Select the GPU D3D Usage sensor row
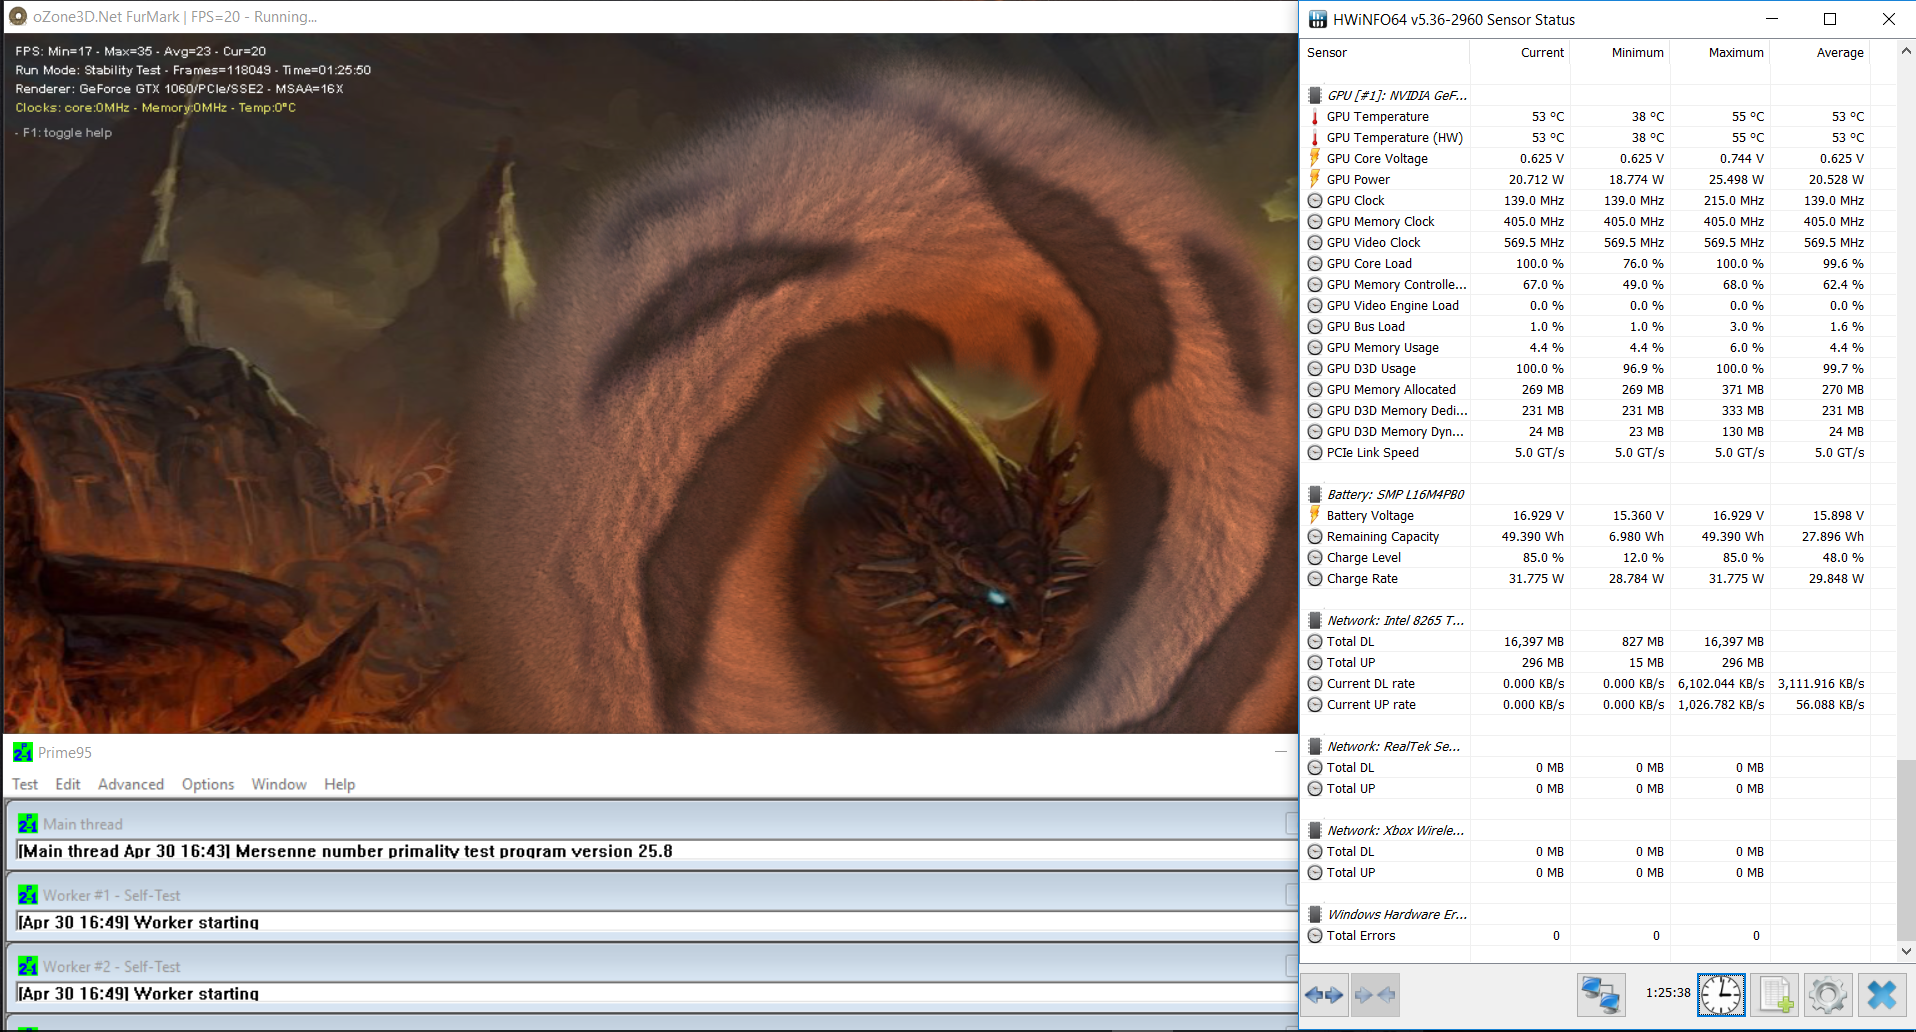1916x1032 pixels. [x=1598, y=369]
